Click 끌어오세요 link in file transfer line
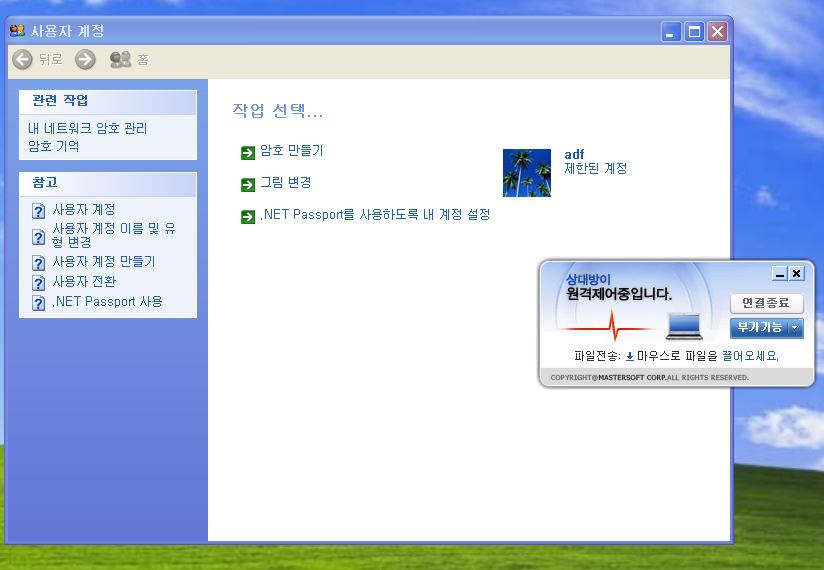The width and height of the screenshot is (824, 570). tap(750, 356)
